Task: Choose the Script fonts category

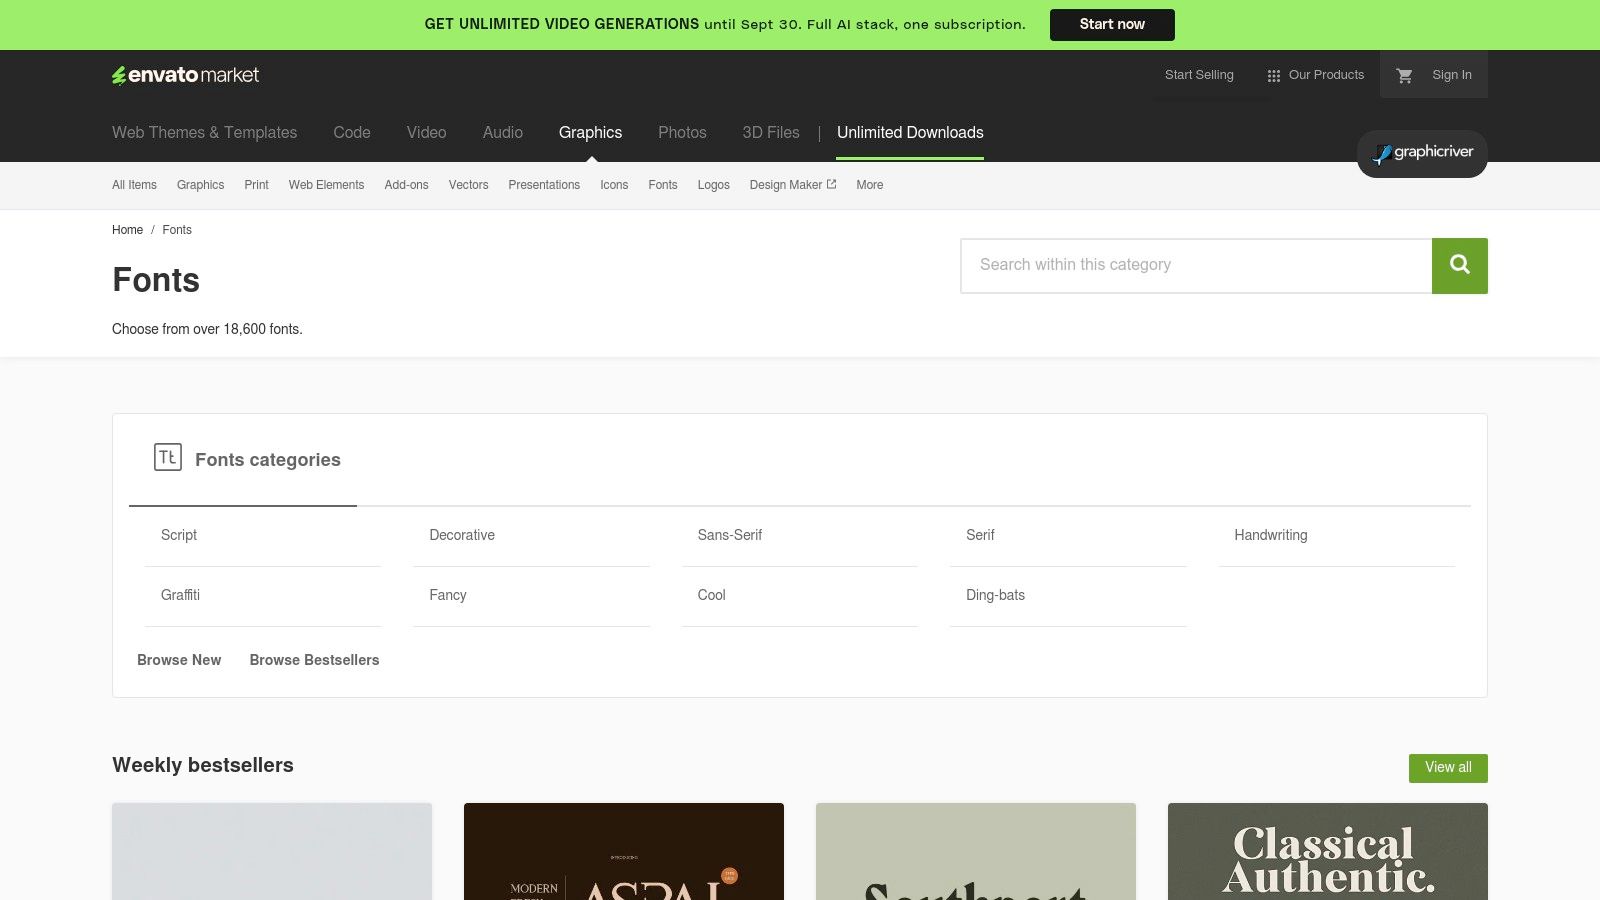Action: pos(179,536)
